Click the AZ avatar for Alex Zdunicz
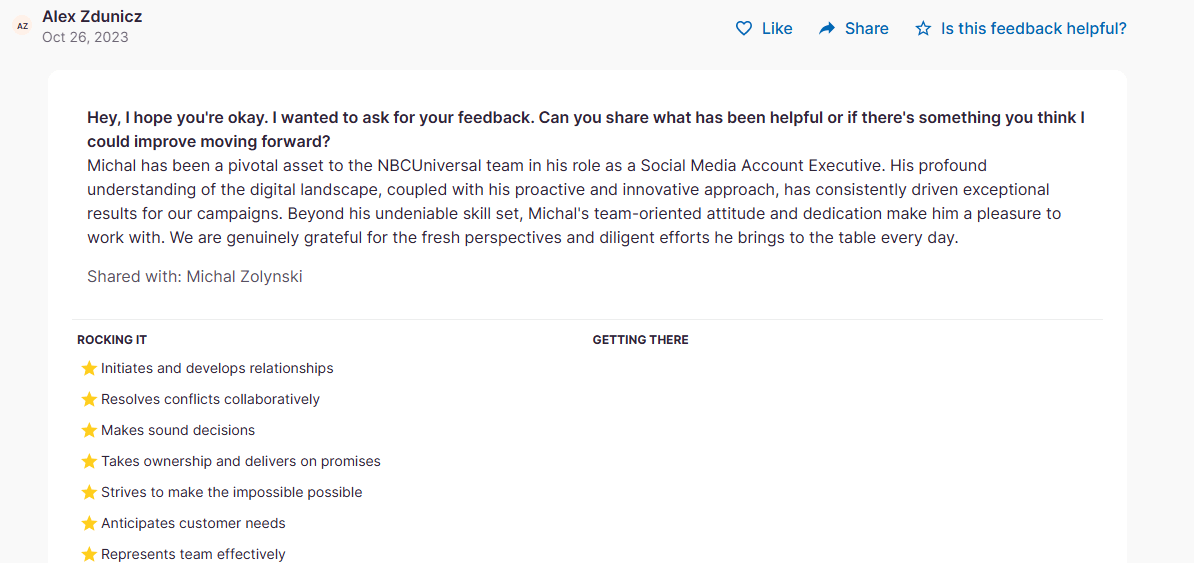1194x563 pixels. tap(22, 26)
